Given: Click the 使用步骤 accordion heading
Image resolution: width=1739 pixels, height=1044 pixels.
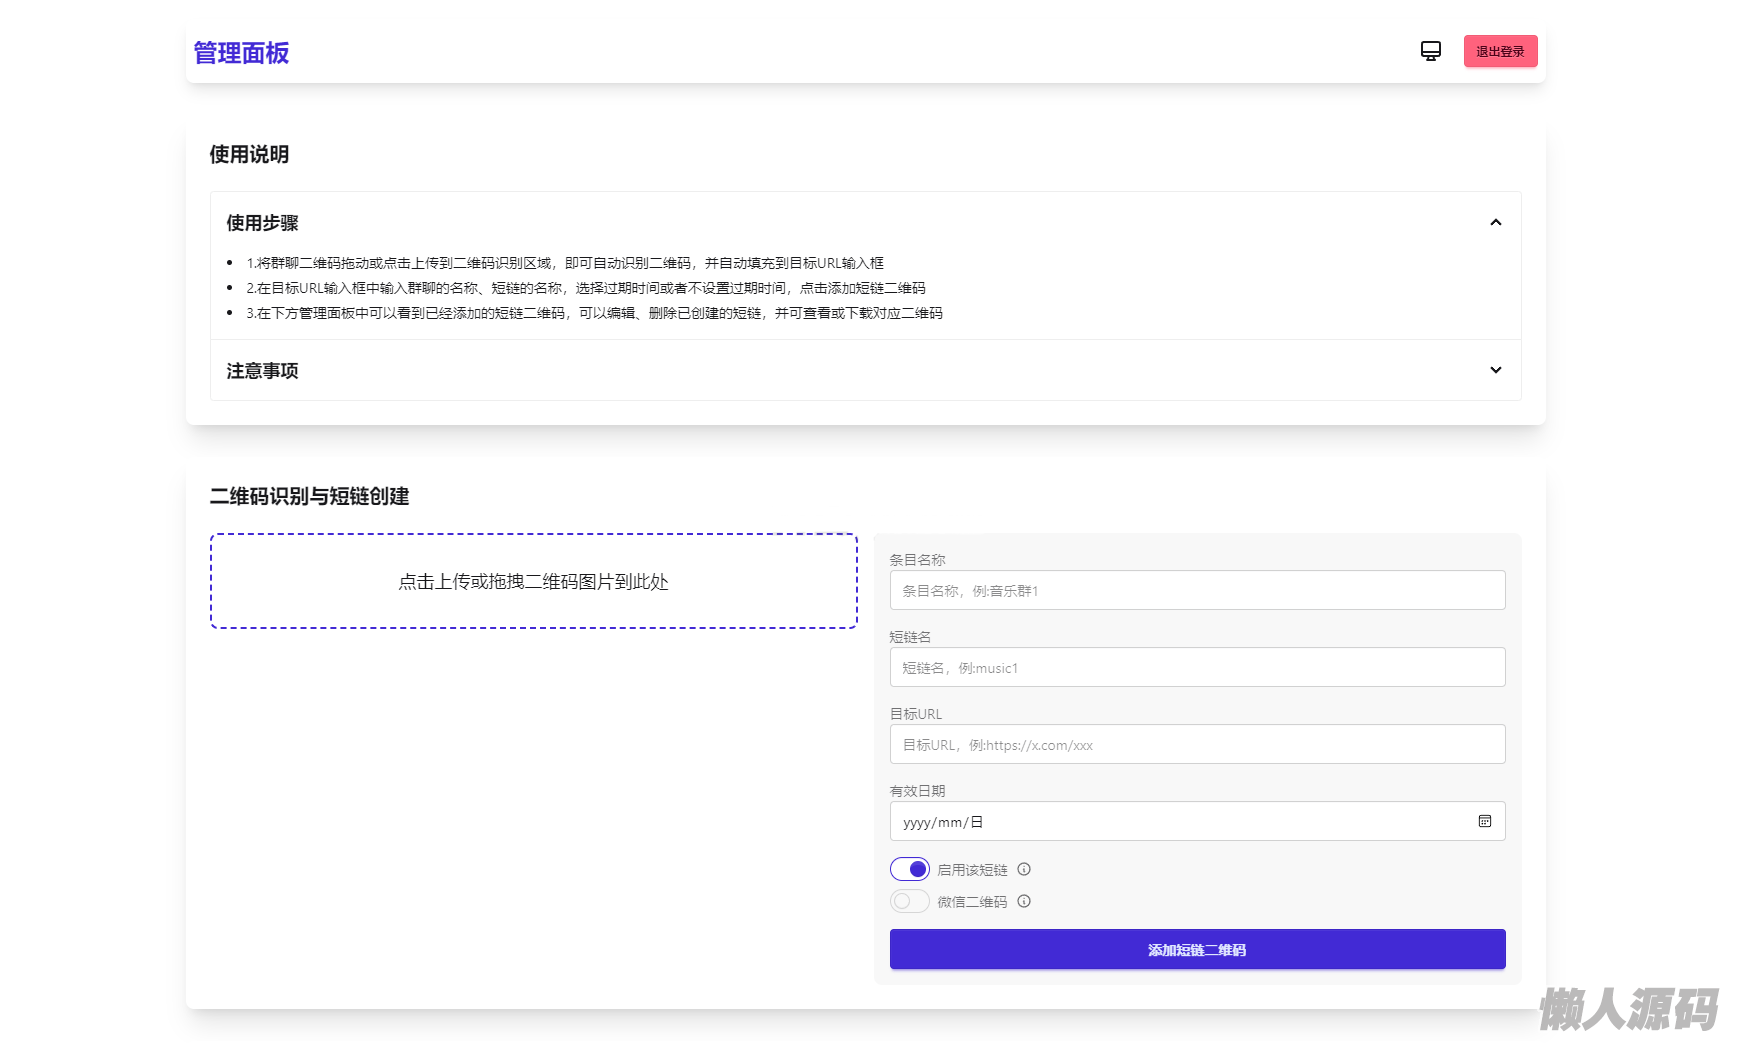Looking at the screenshot, I should pos(262,223).
